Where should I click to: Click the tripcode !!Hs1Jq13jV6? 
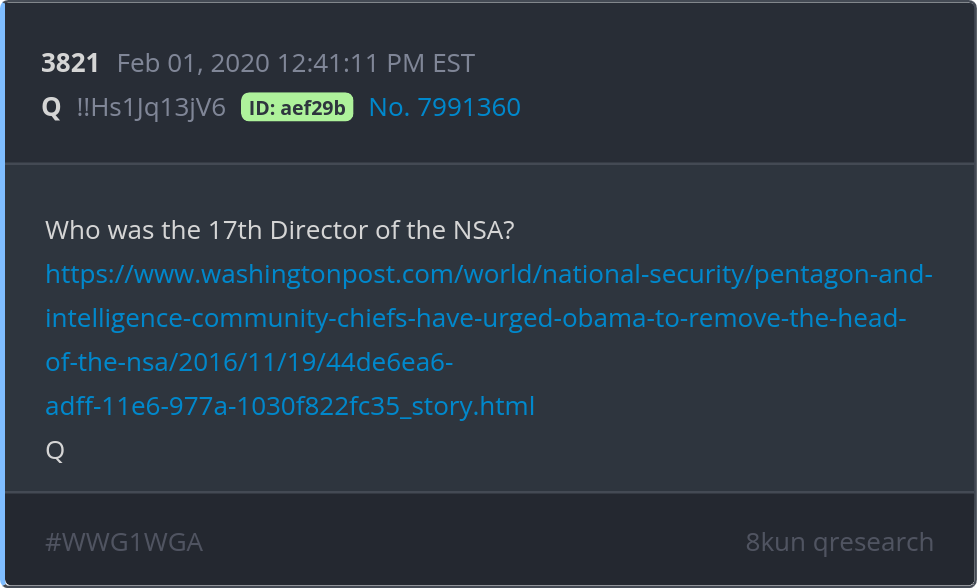pyautogui.click(x=151, y=108)
